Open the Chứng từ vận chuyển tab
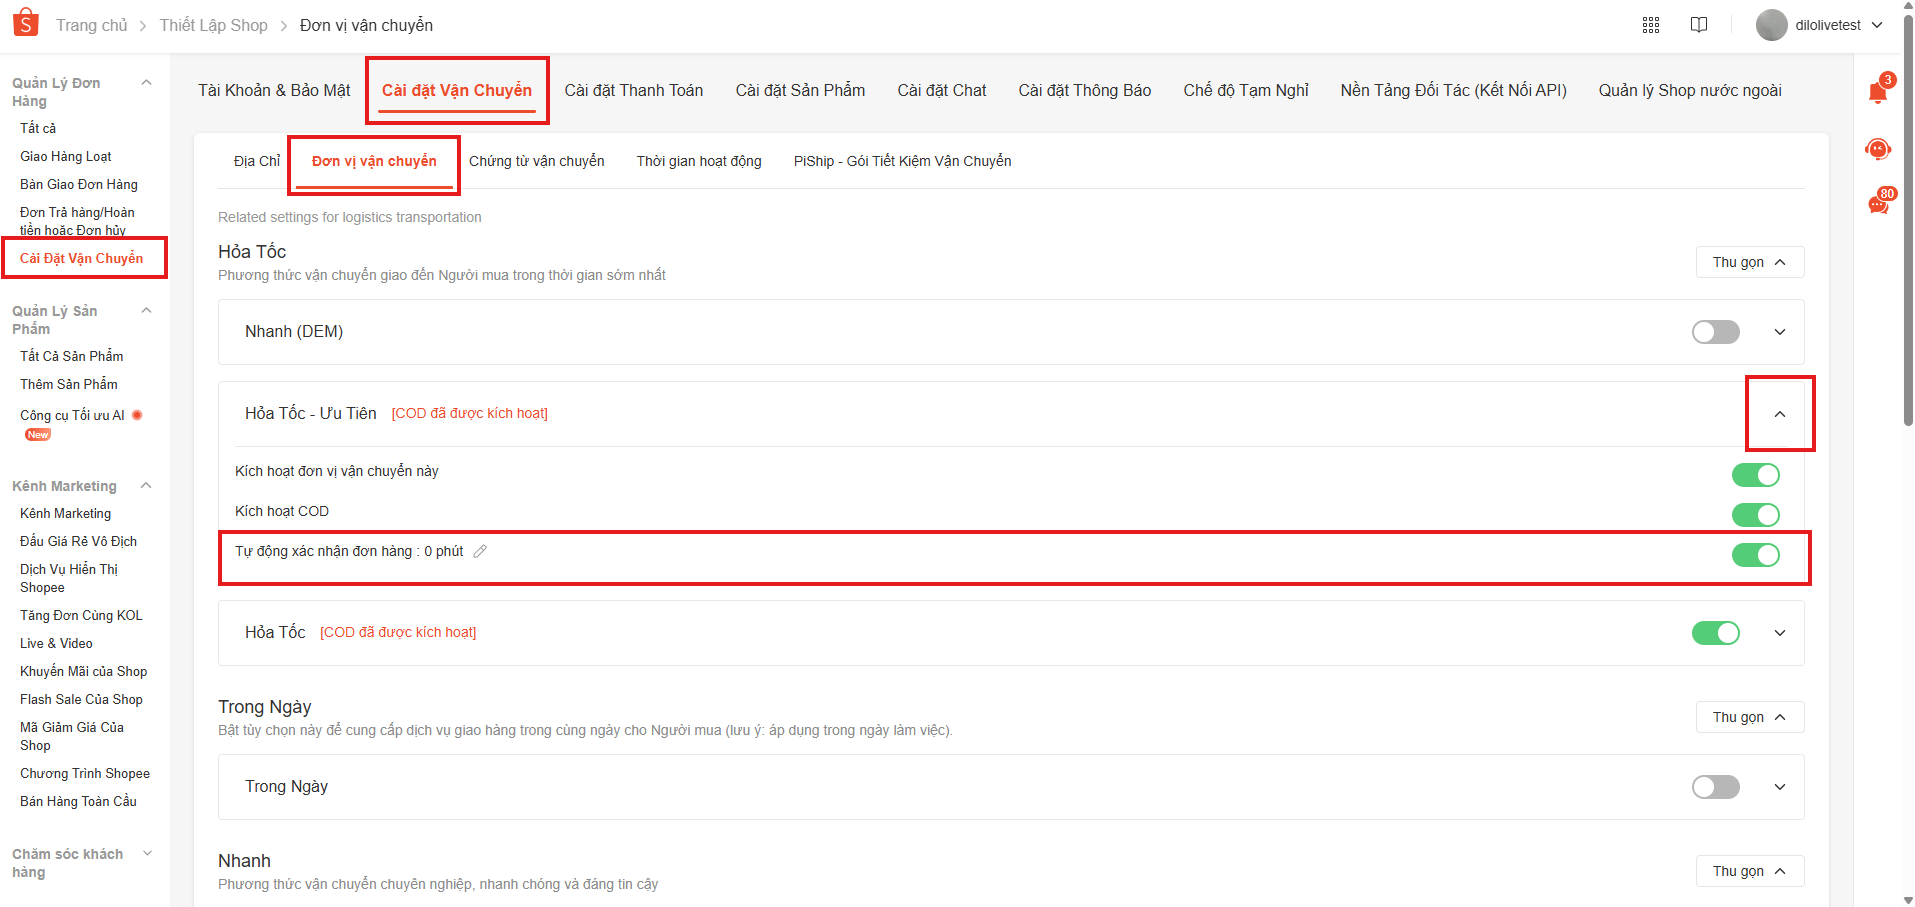This screenshot has height=907, width=1915. 536,161
